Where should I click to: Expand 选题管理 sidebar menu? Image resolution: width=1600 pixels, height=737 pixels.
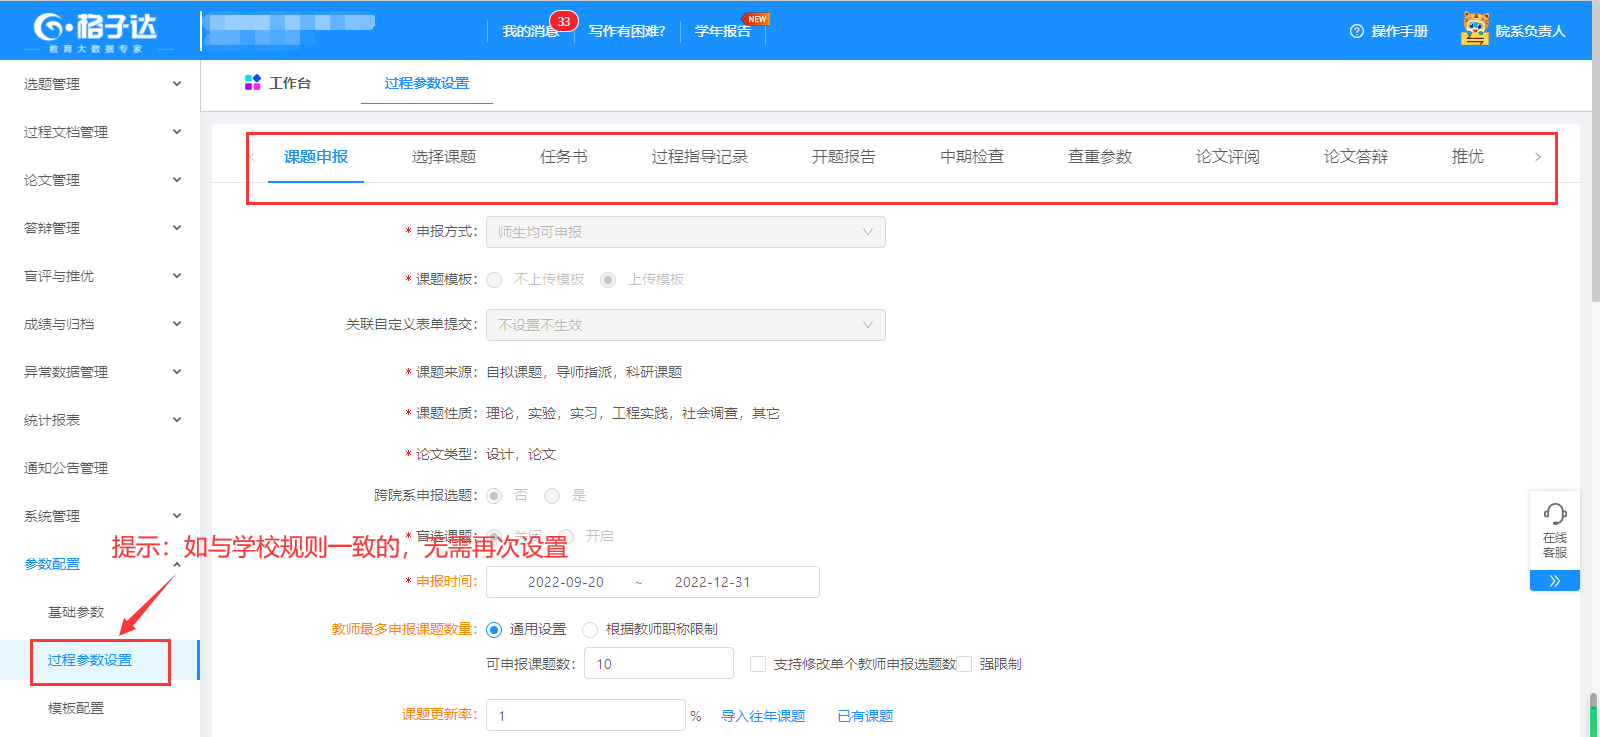coord(100,84)
